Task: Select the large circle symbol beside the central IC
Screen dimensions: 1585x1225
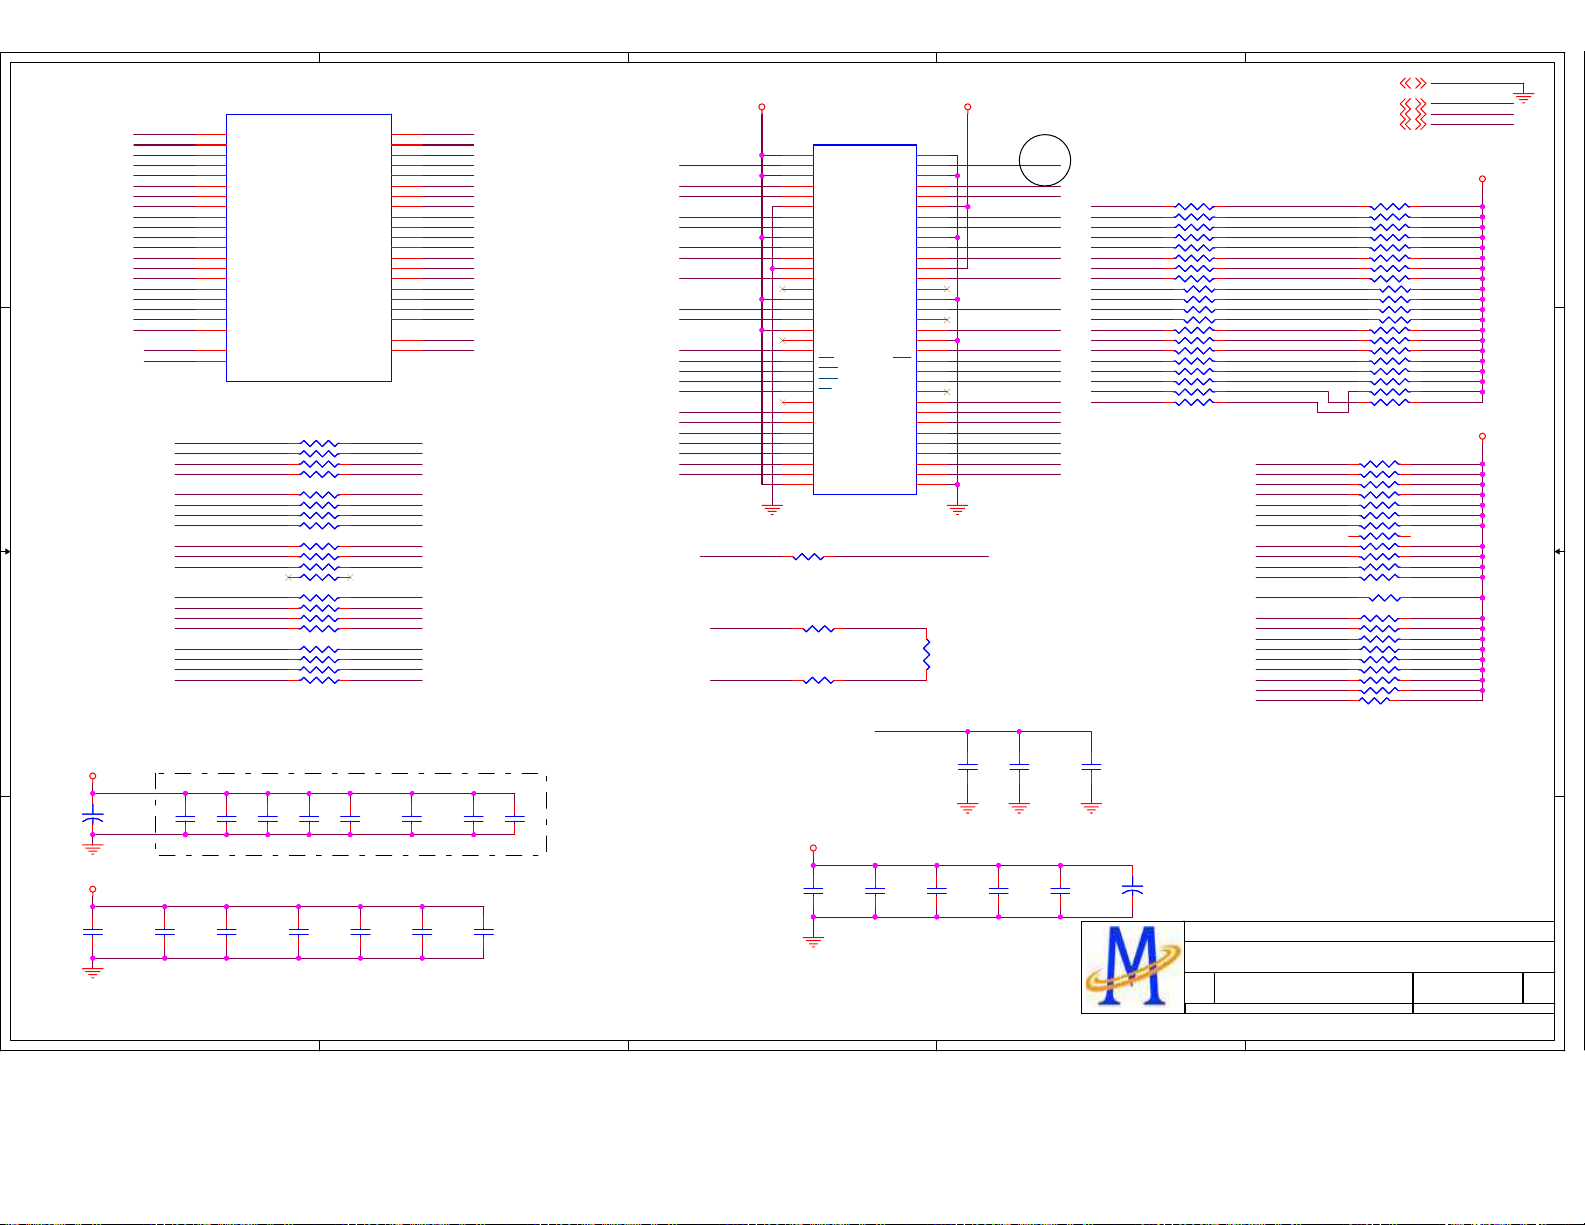Action: 1045,160
